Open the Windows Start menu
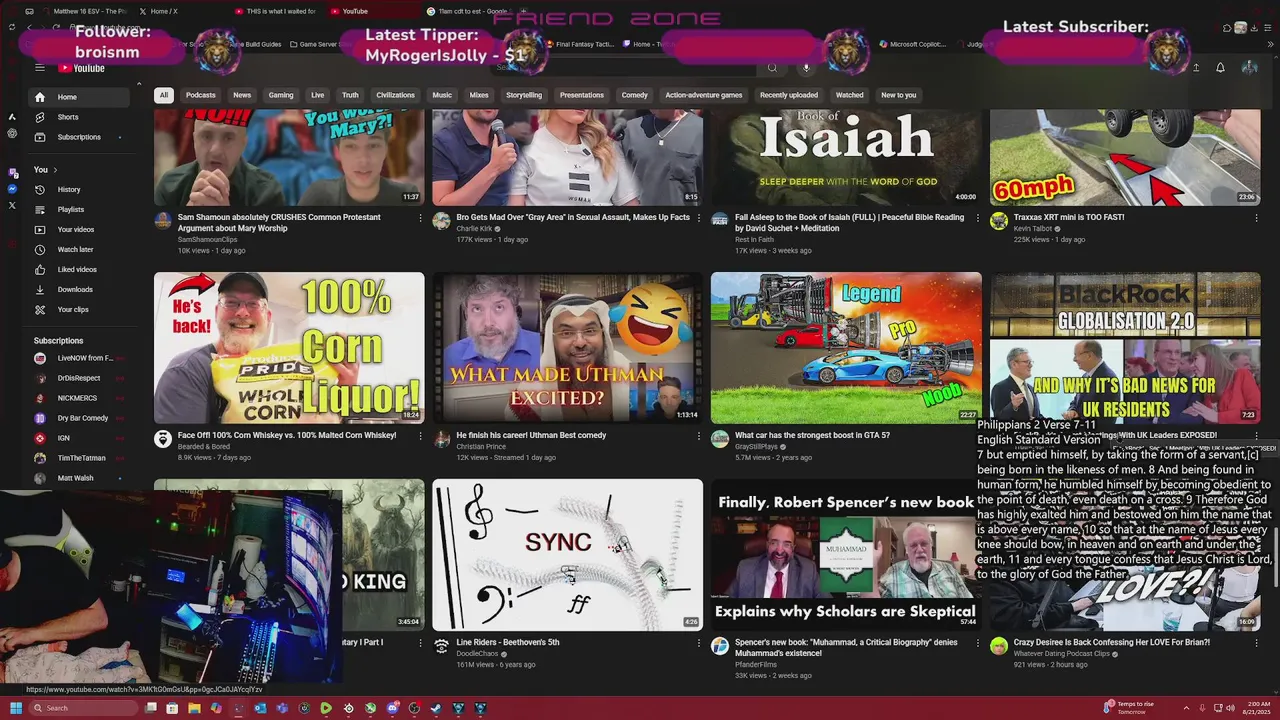This screenshot has height=720, width=1280. click(x=16, y=708)
